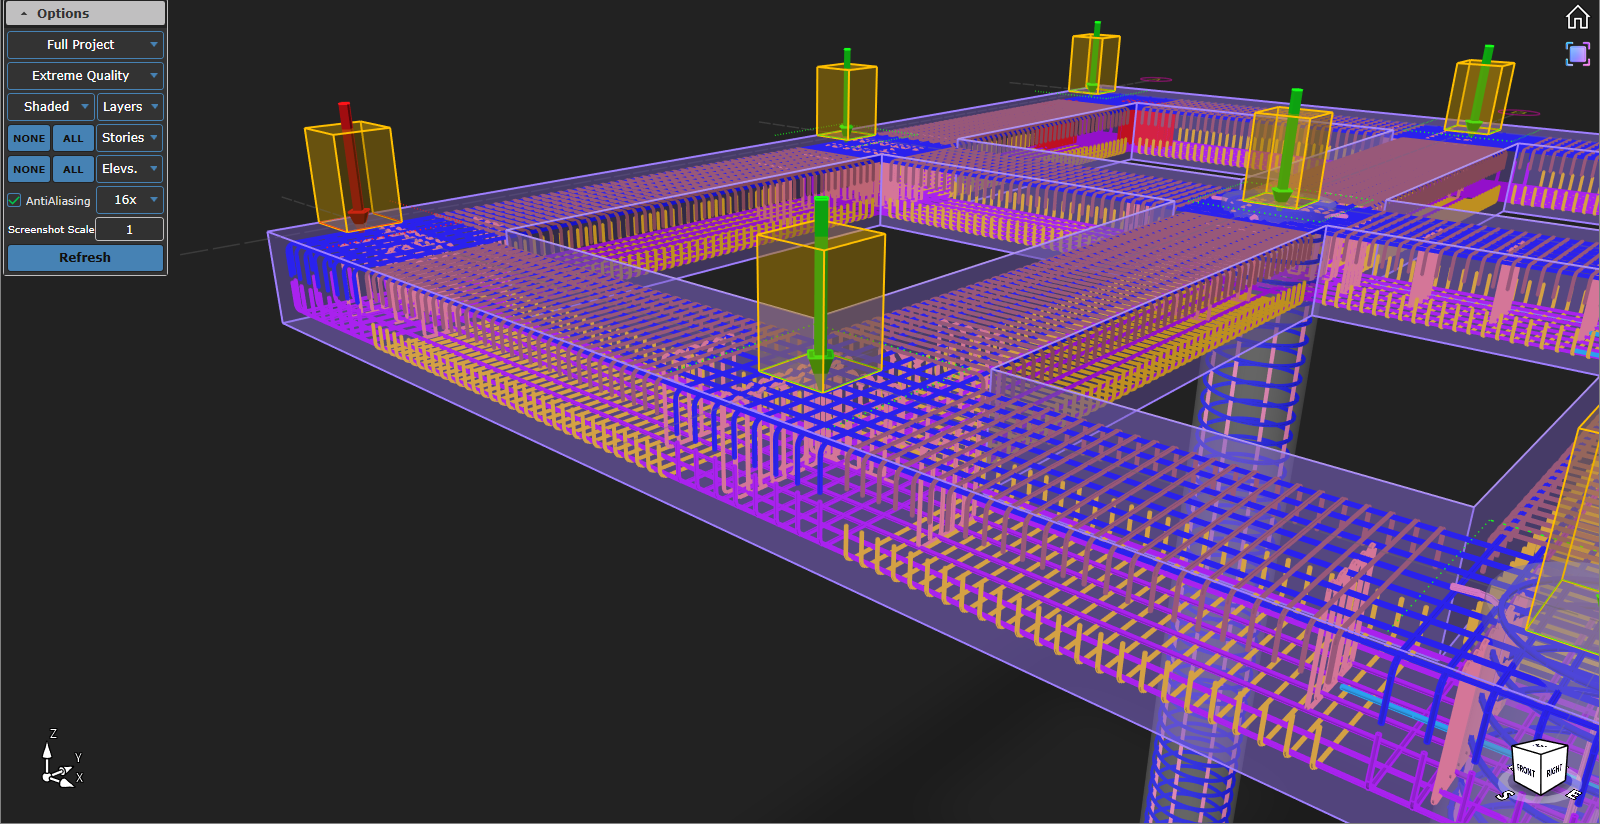Open the Layers menu

coord(130,107)
